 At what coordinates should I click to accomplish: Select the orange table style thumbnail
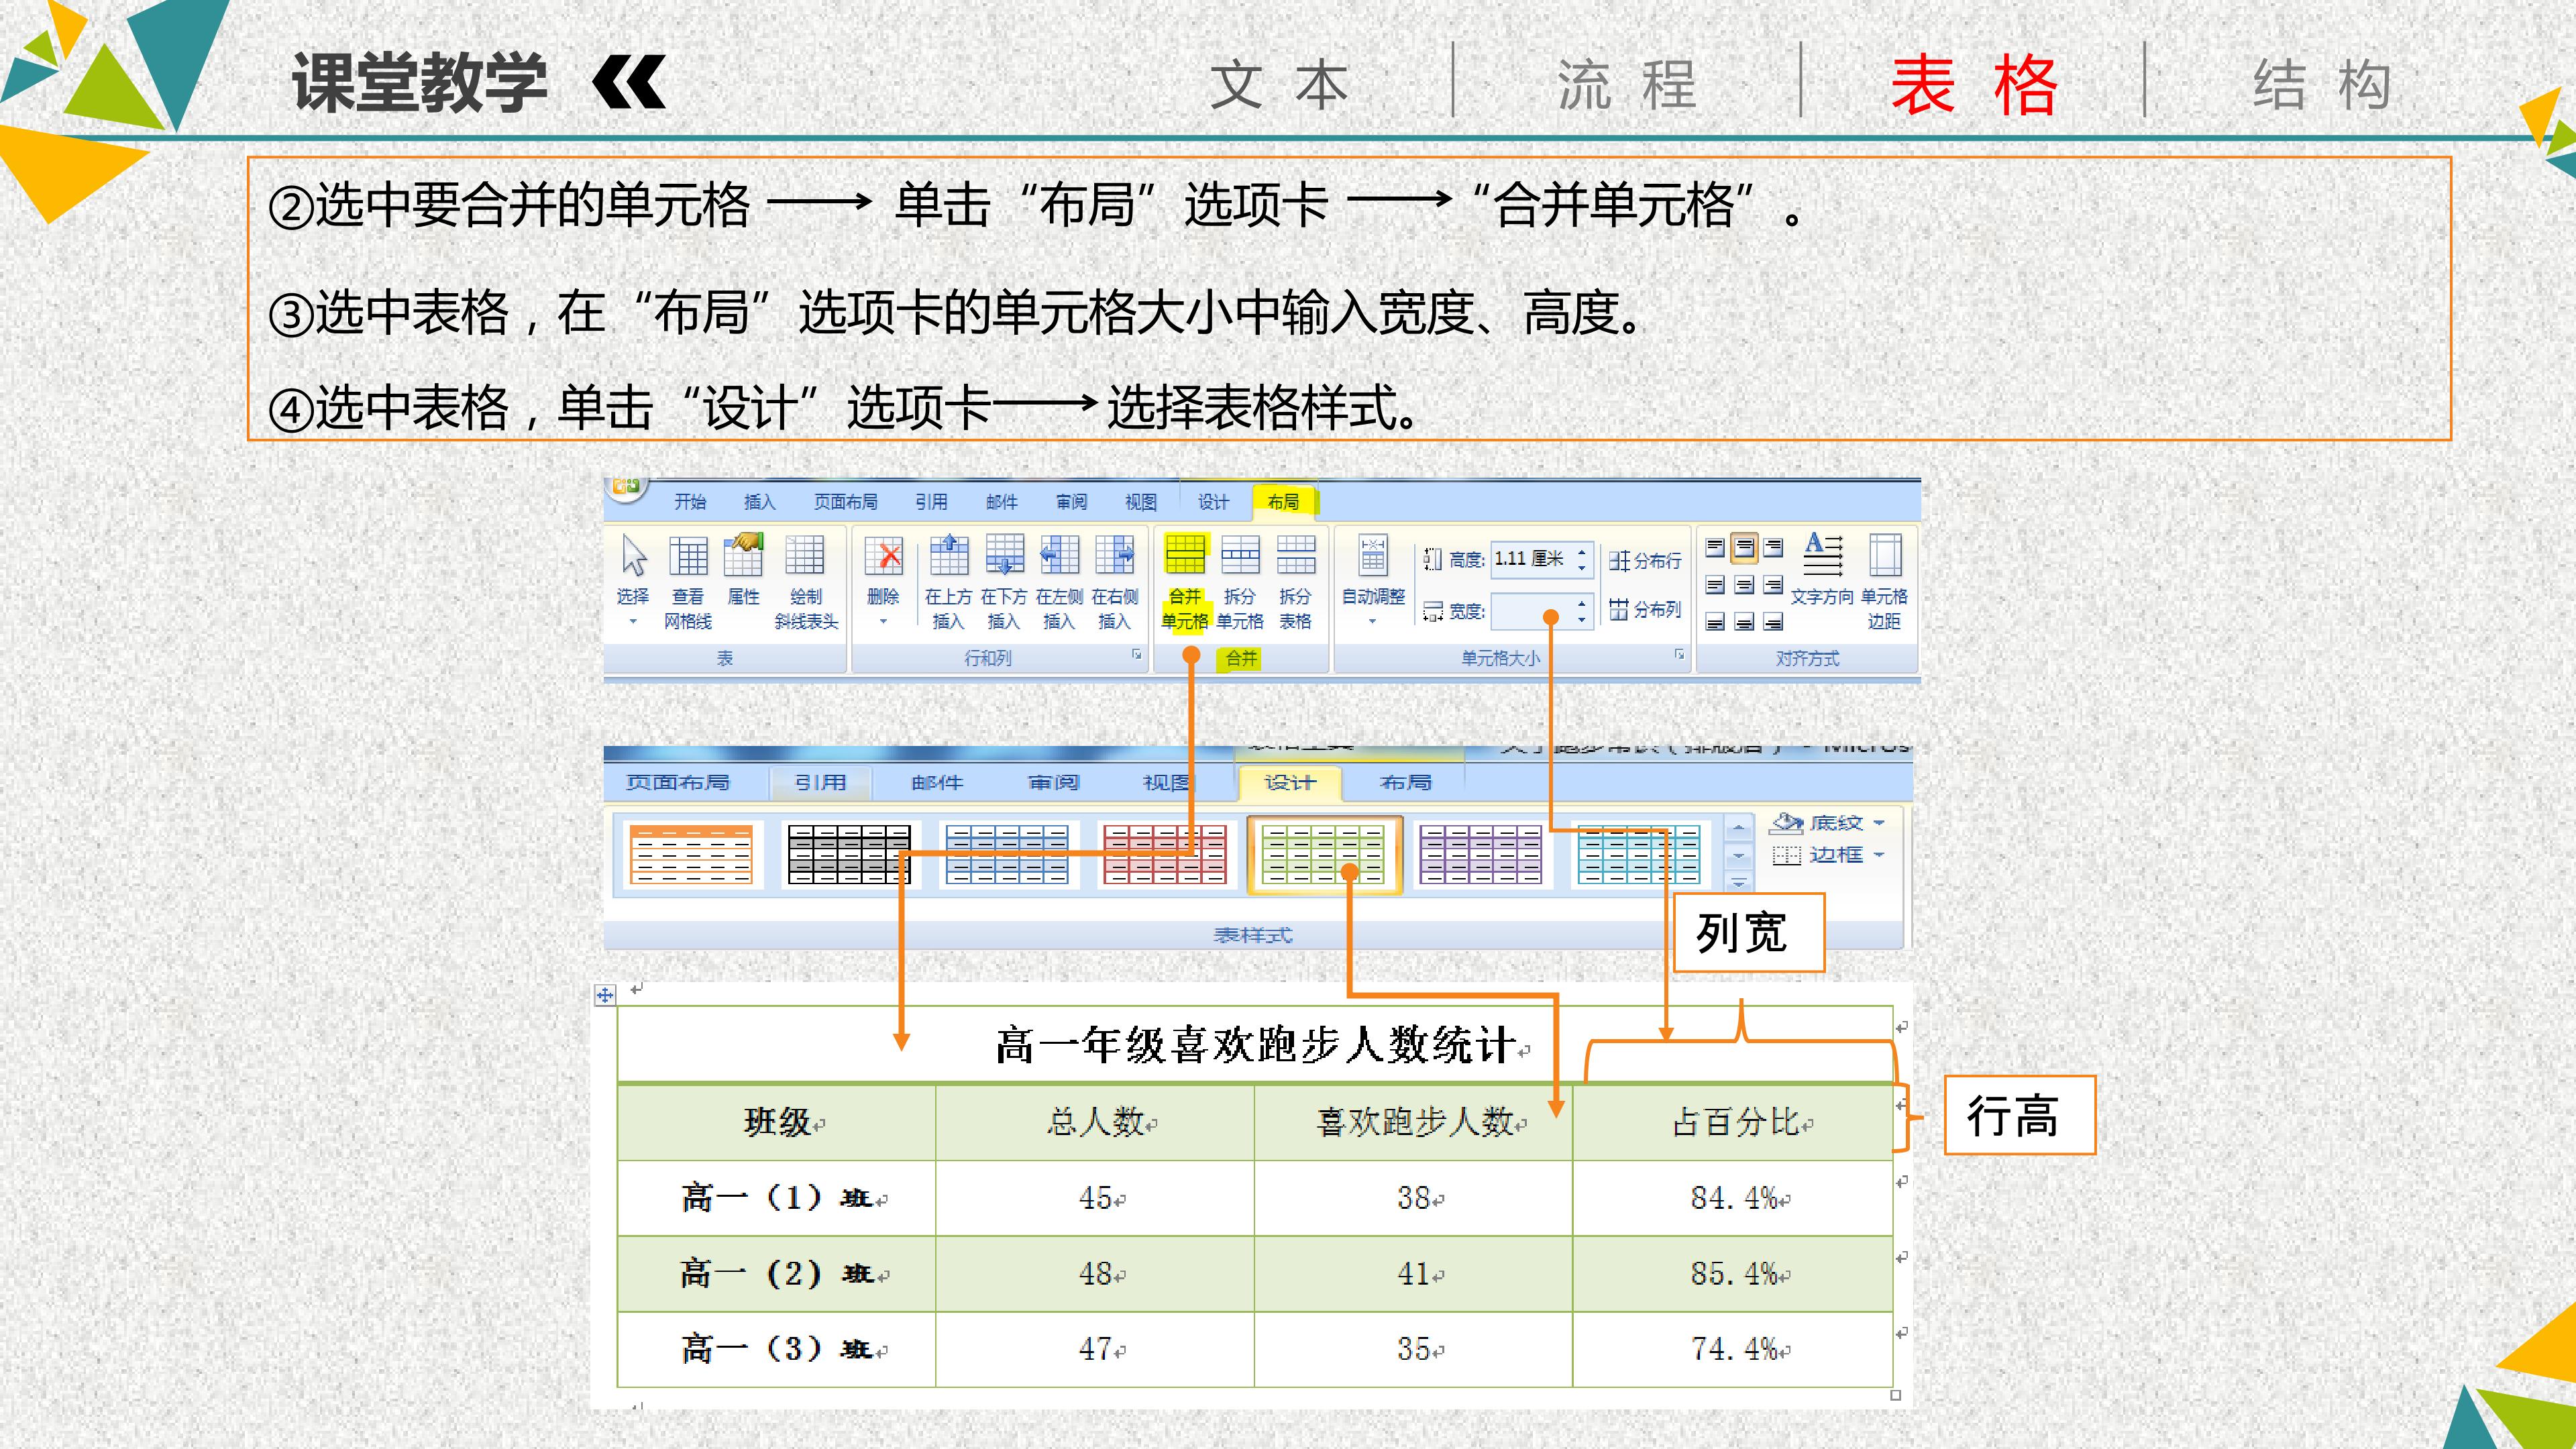pos(691,855)
